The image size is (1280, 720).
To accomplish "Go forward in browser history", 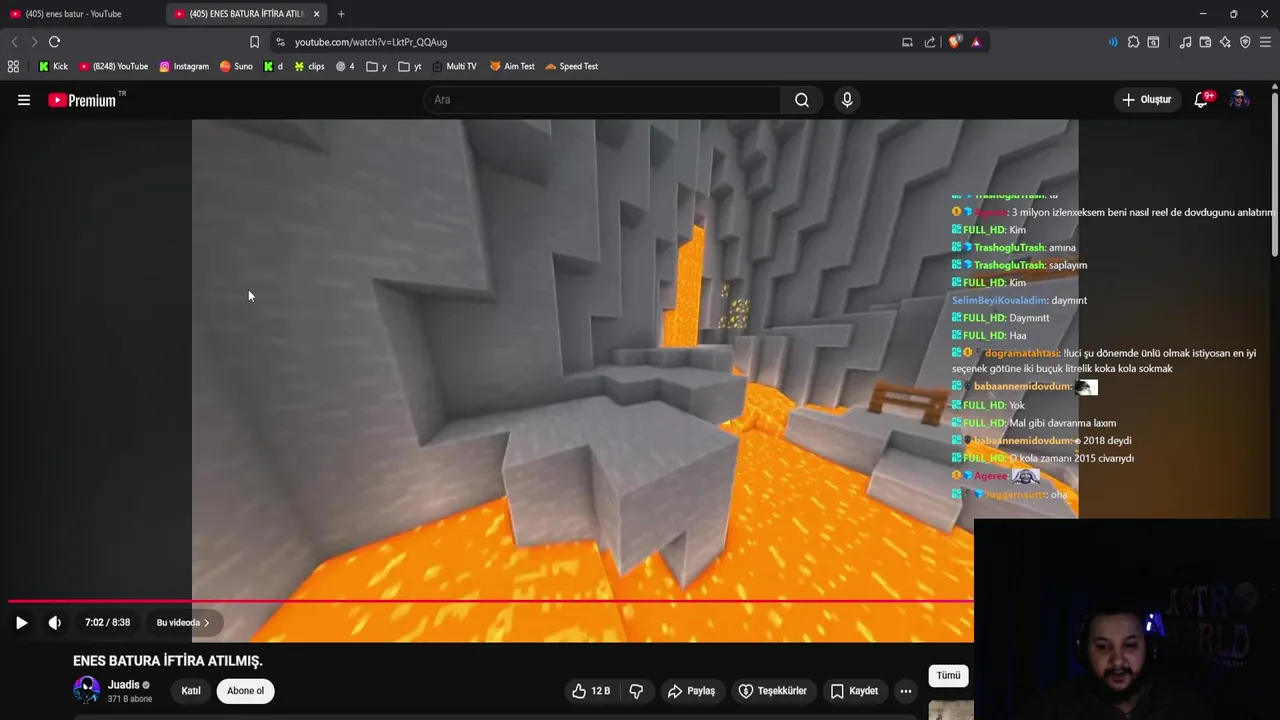I will click(x=34, y=42).
